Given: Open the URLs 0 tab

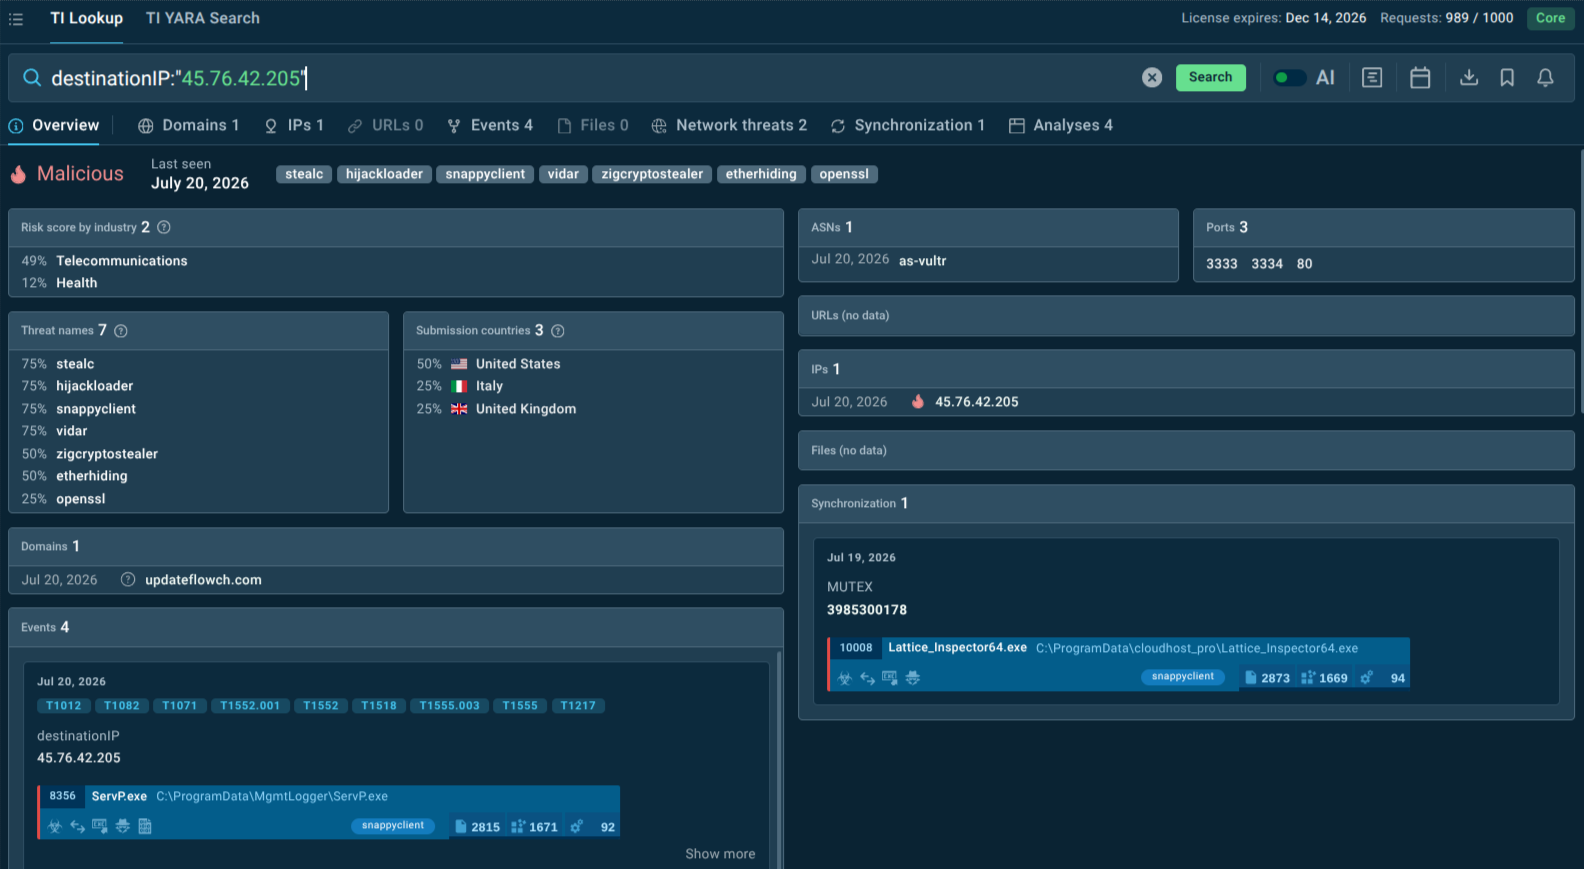Looking at the screenshot, I should click(386, 125).
